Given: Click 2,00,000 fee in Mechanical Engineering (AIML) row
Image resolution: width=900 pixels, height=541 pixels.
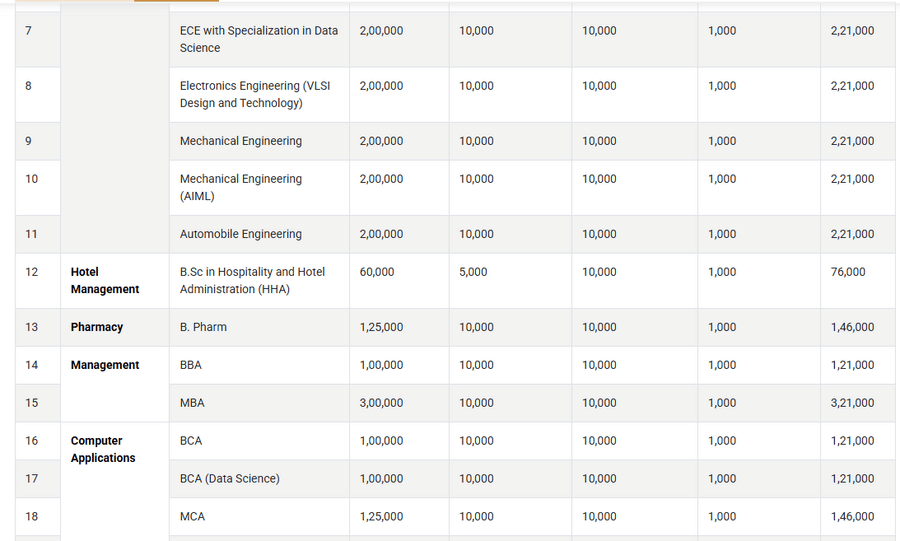Looking at the screenshot, I should [x=381, y=179].
